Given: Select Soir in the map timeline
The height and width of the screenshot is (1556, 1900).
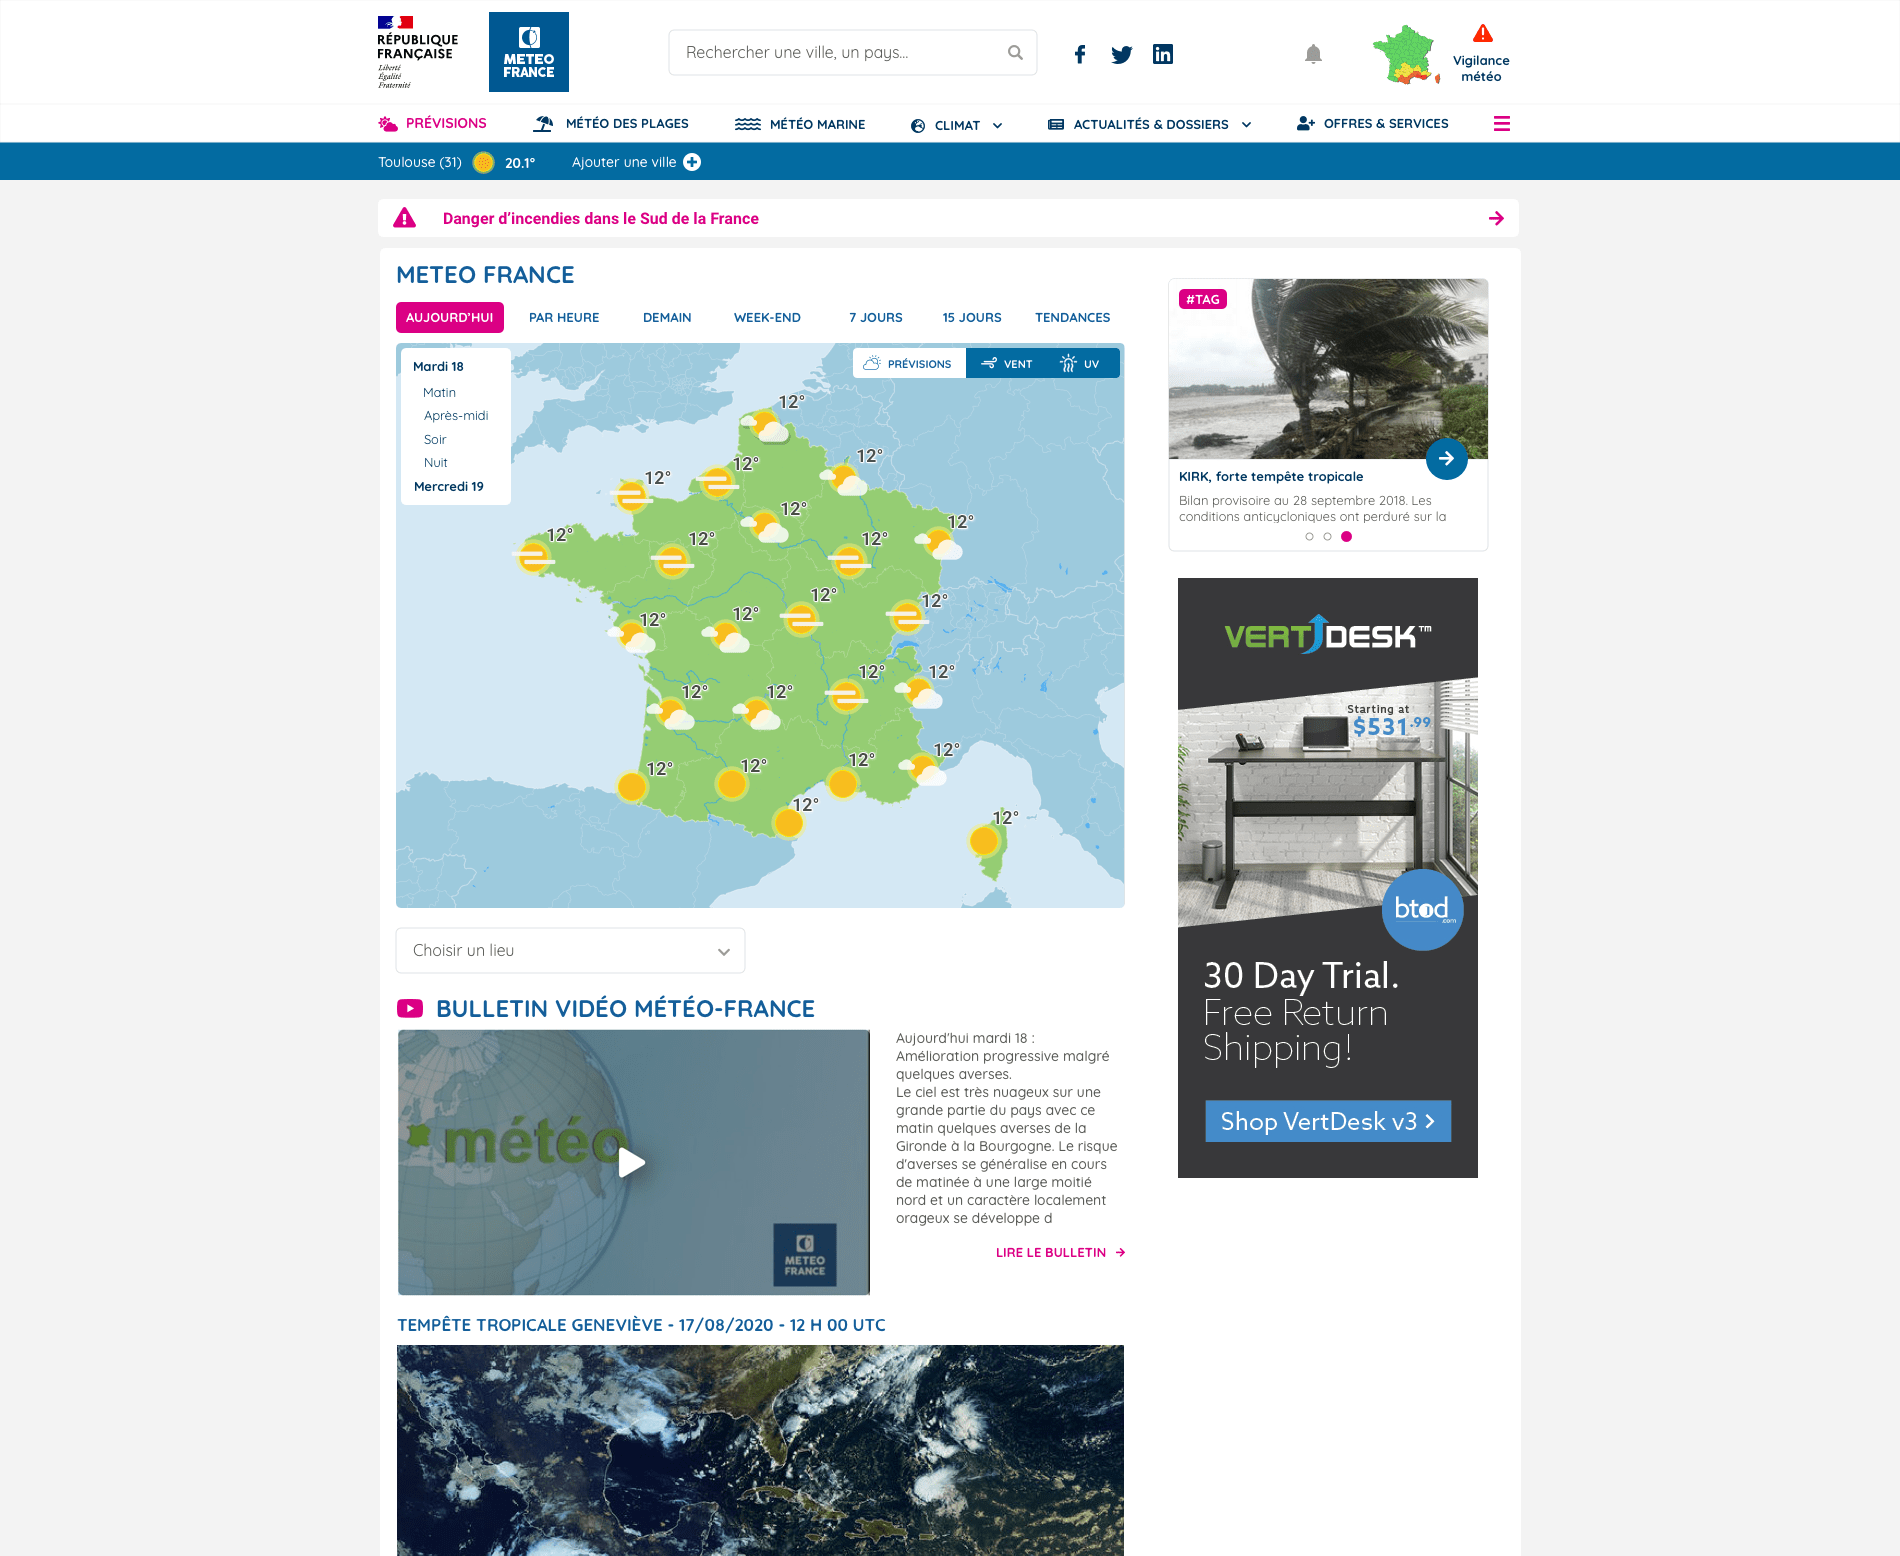Looking at the screenshot, I should click(x=435, y=439).
